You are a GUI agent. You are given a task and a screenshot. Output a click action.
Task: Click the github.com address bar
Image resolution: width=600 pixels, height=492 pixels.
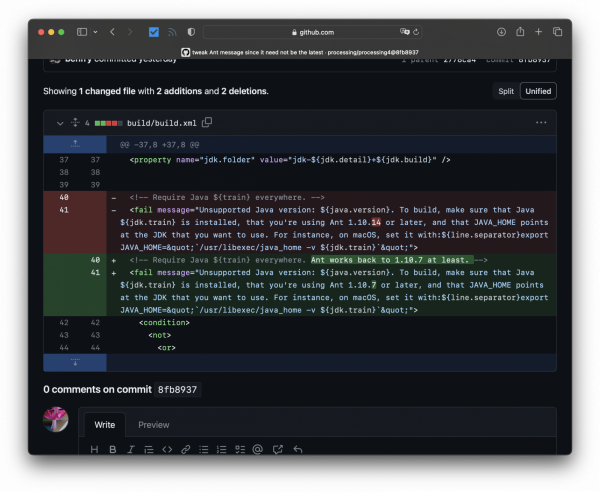pyautogui.click(x=313, y=32)
